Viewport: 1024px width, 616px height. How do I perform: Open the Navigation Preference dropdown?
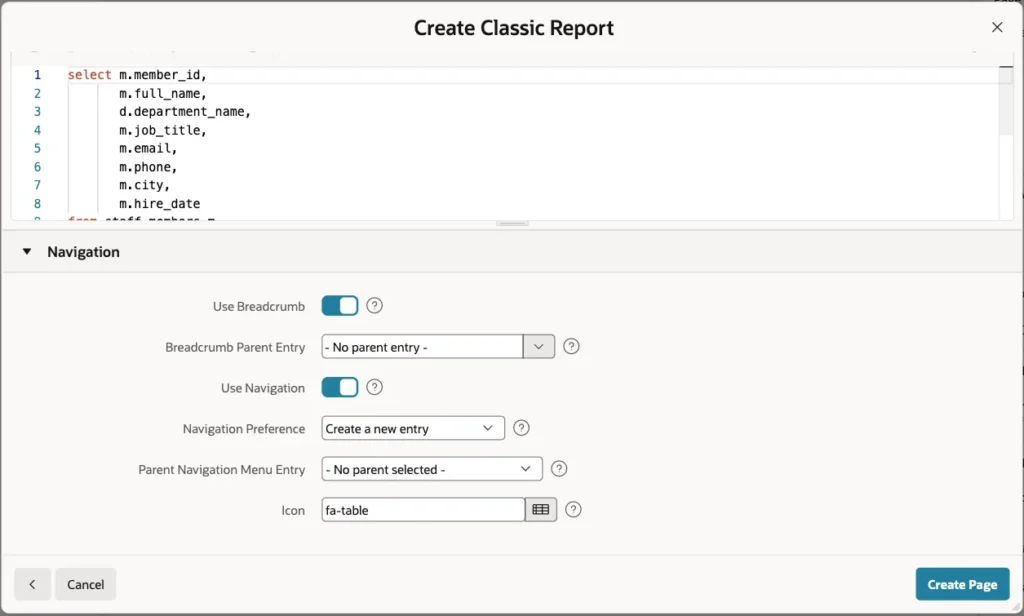[413, 429]
